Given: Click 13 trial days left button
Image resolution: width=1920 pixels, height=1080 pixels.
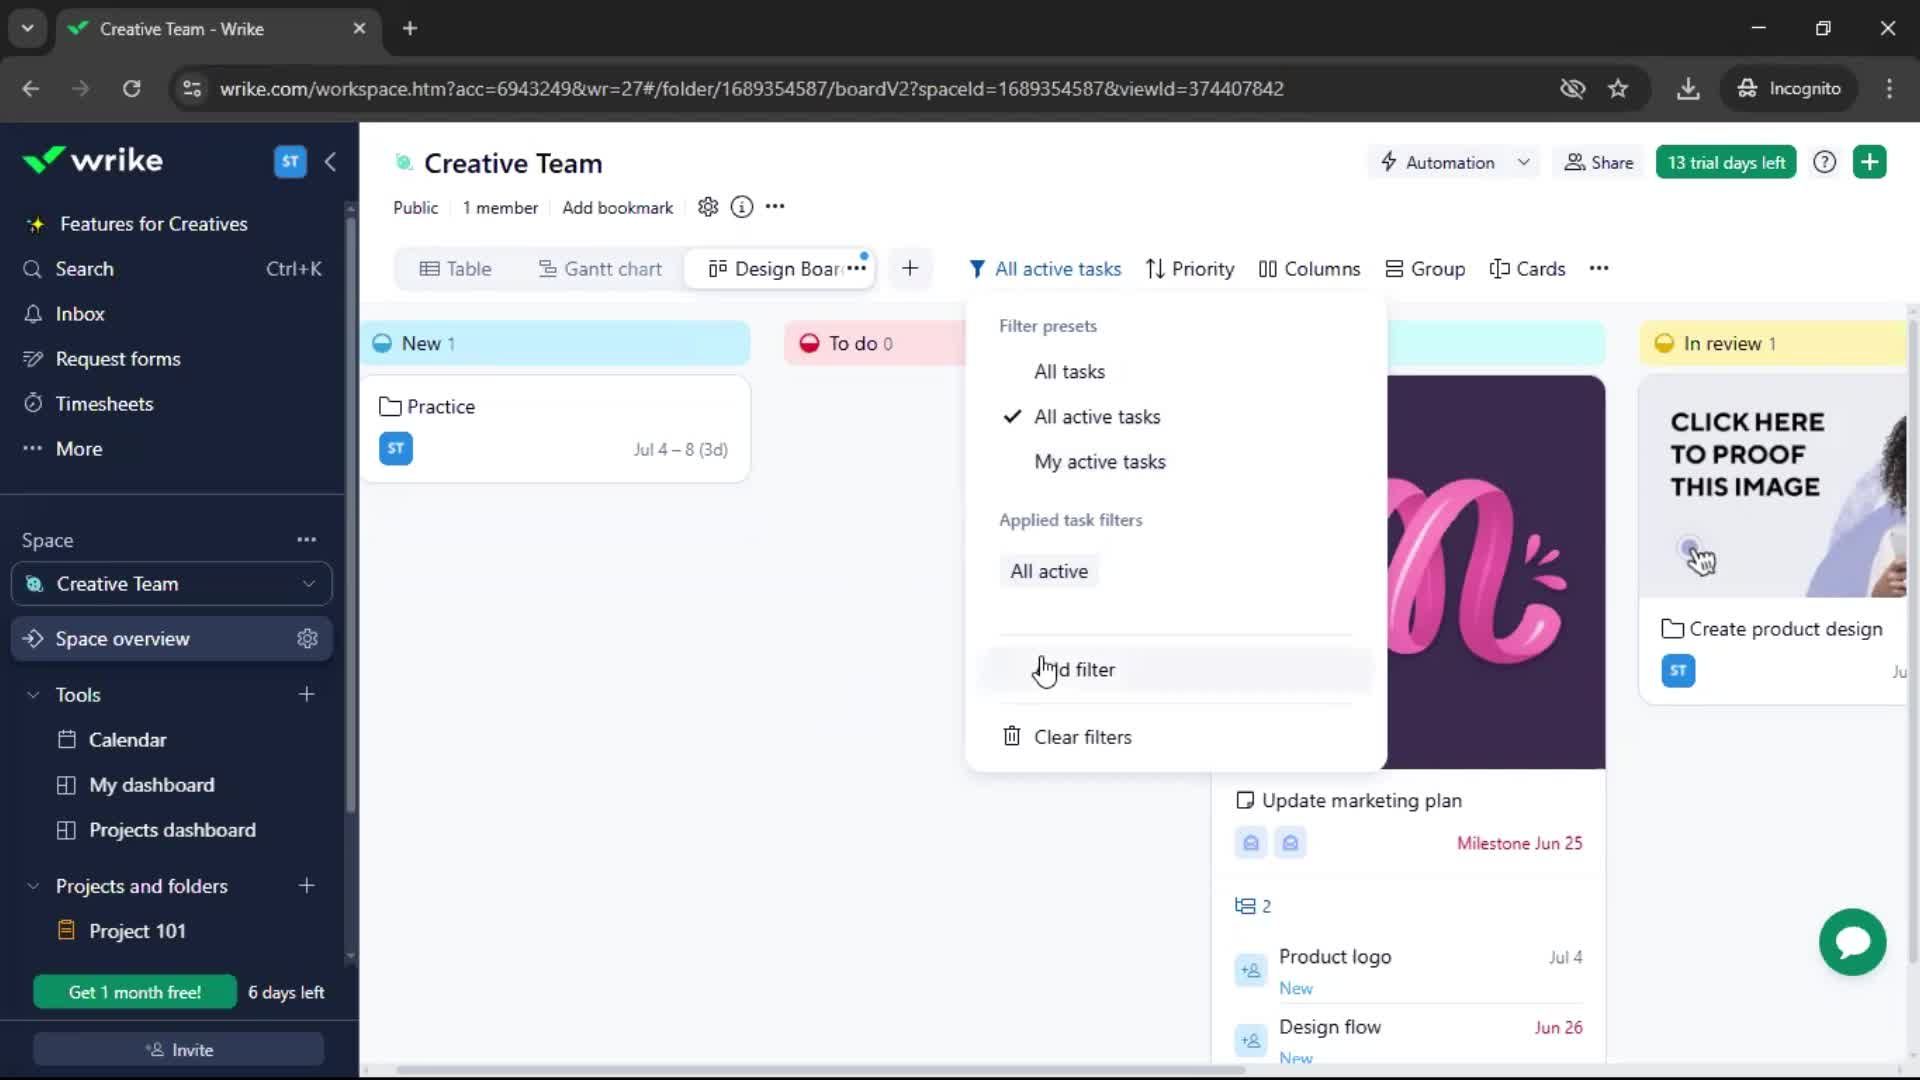Looking at the screenshot, I should point(1726,162).
